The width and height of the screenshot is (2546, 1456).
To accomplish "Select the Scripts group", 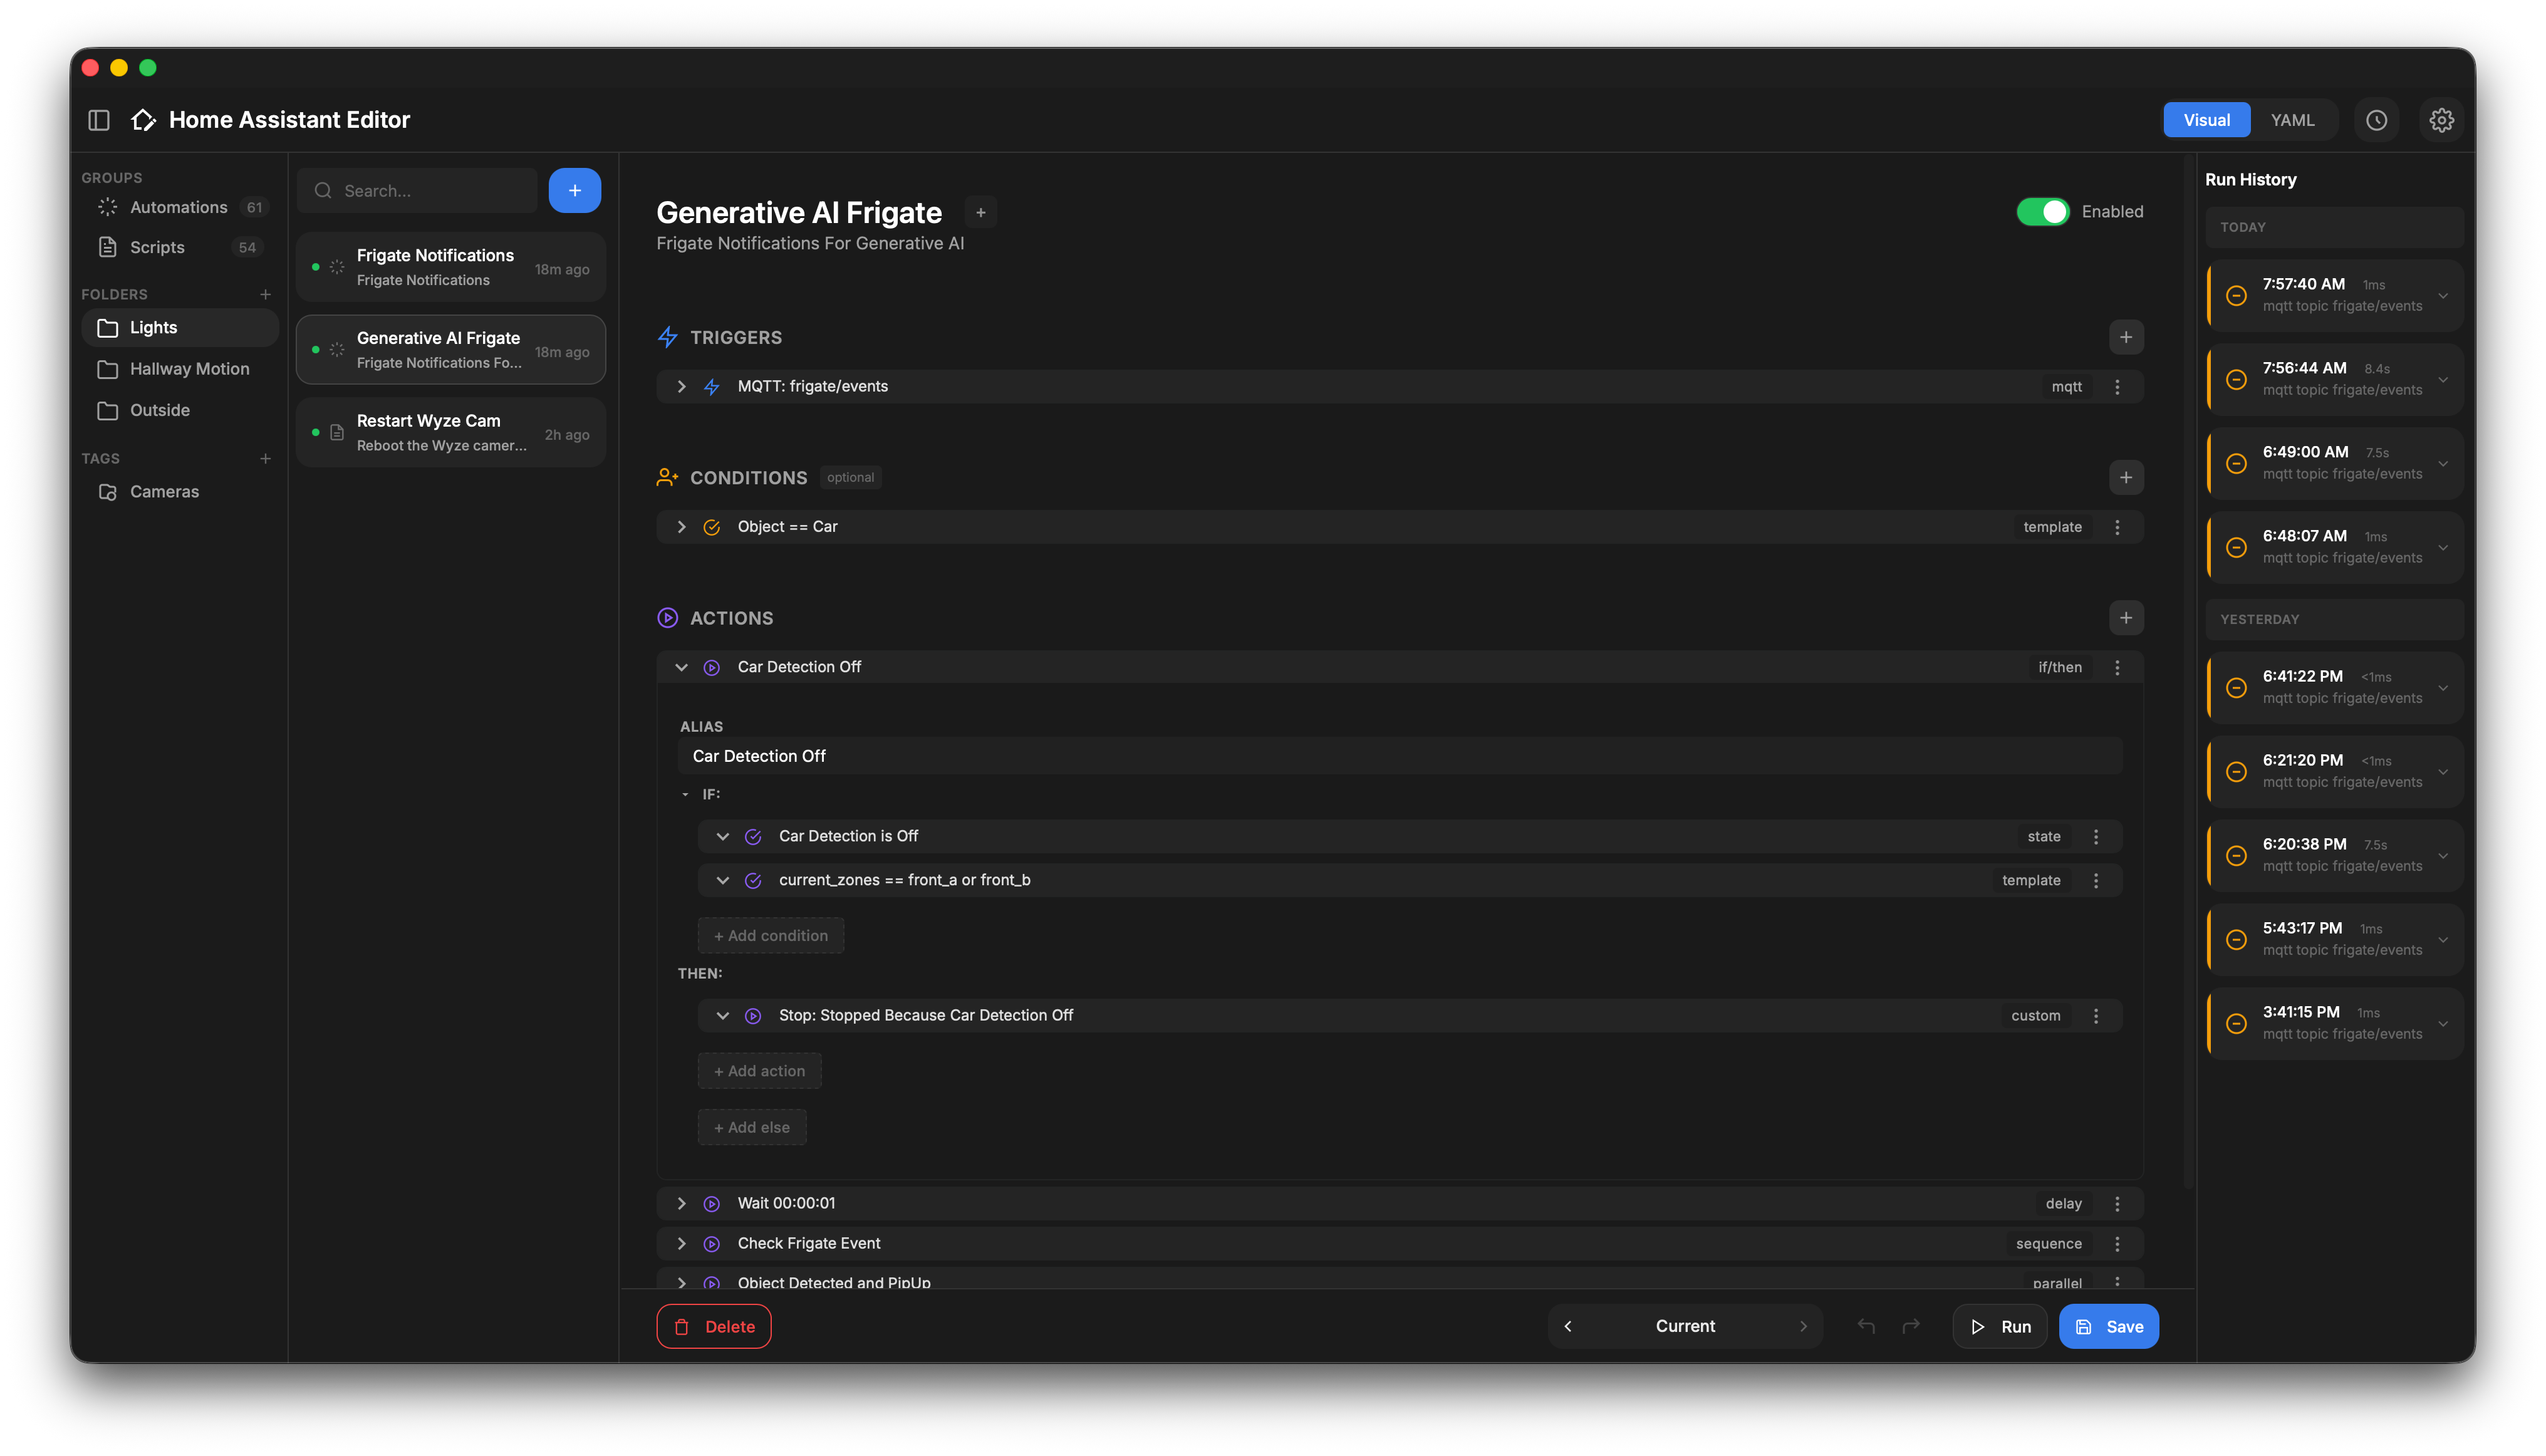I will coord(180,247).
